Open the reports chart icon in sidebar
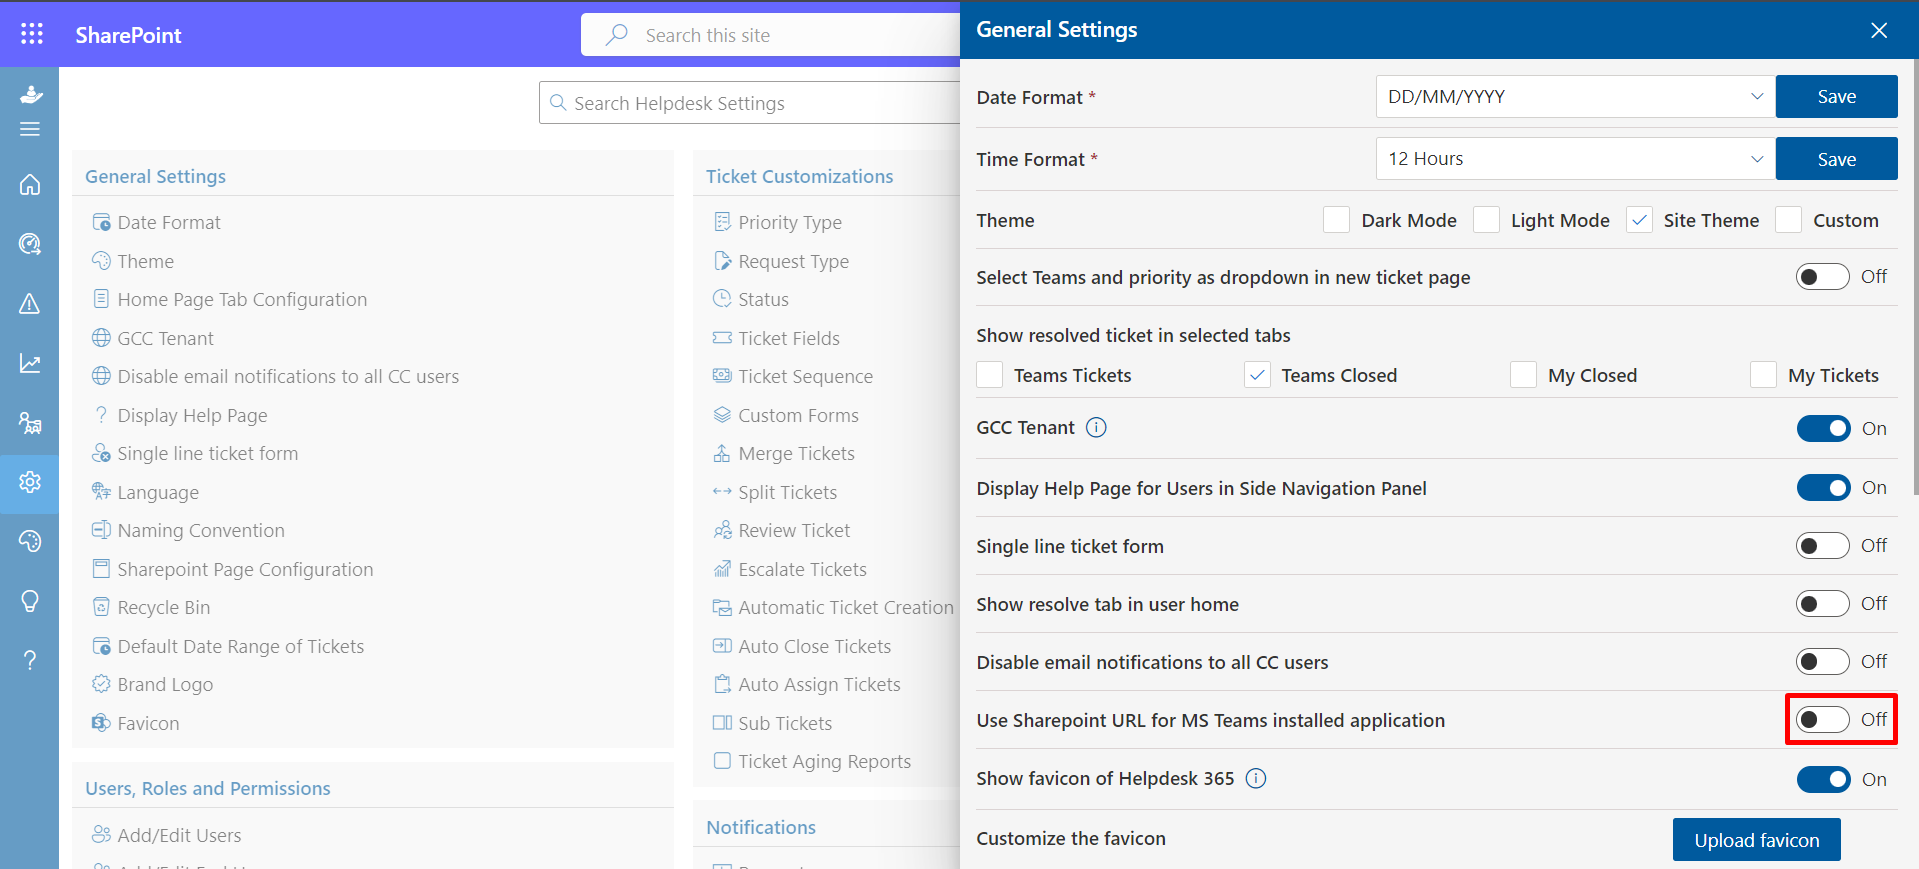The height and width of the screenshot is (869, 1919). tap(30, 363)
